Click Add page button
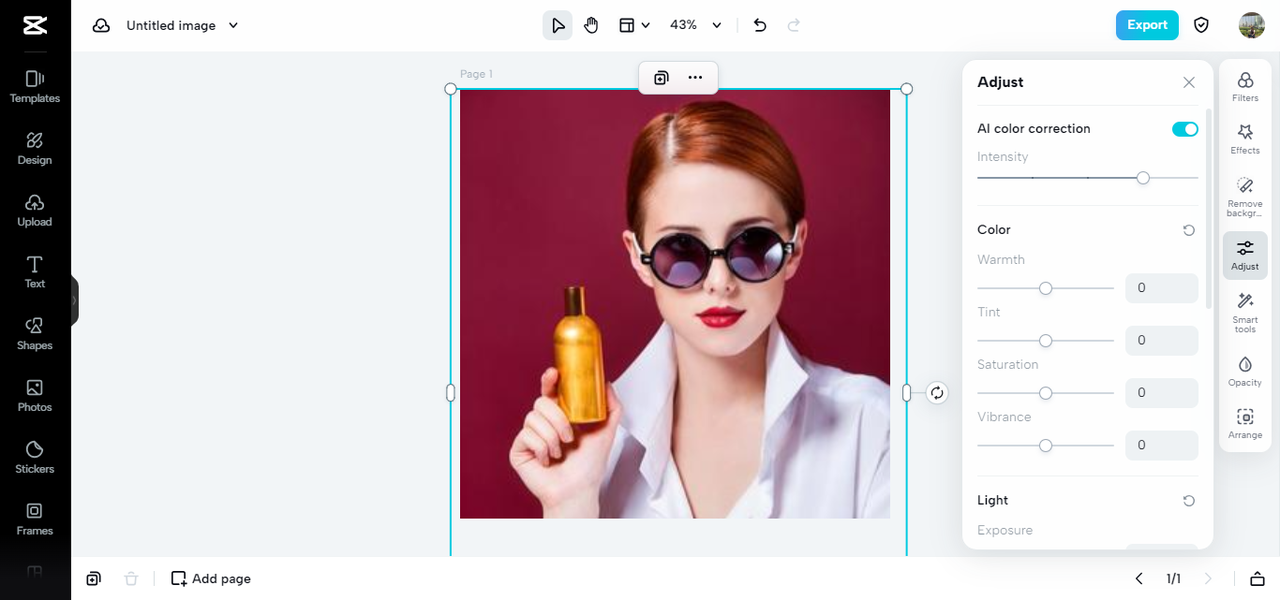 pyautogui.click(x=211, y=578)
